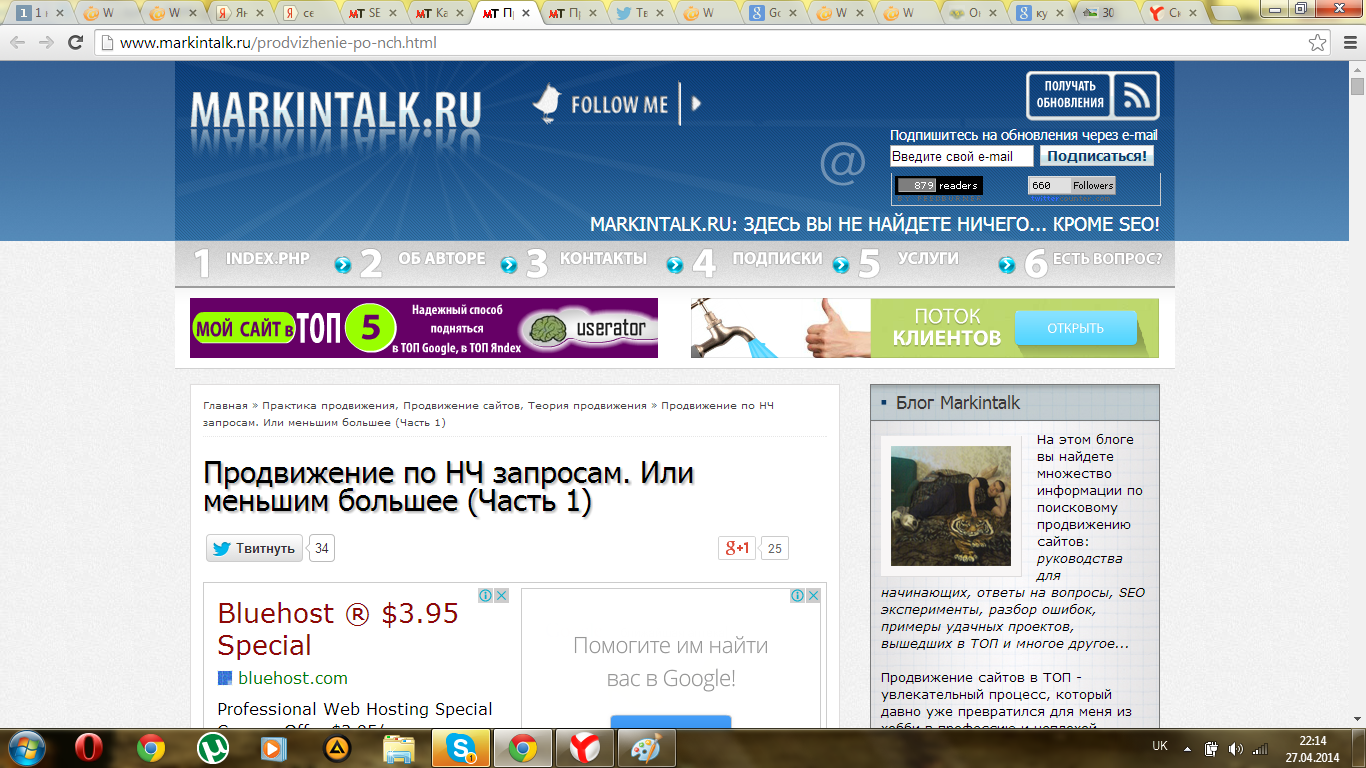Click the Твитнуть tweet button

point(254,548)
